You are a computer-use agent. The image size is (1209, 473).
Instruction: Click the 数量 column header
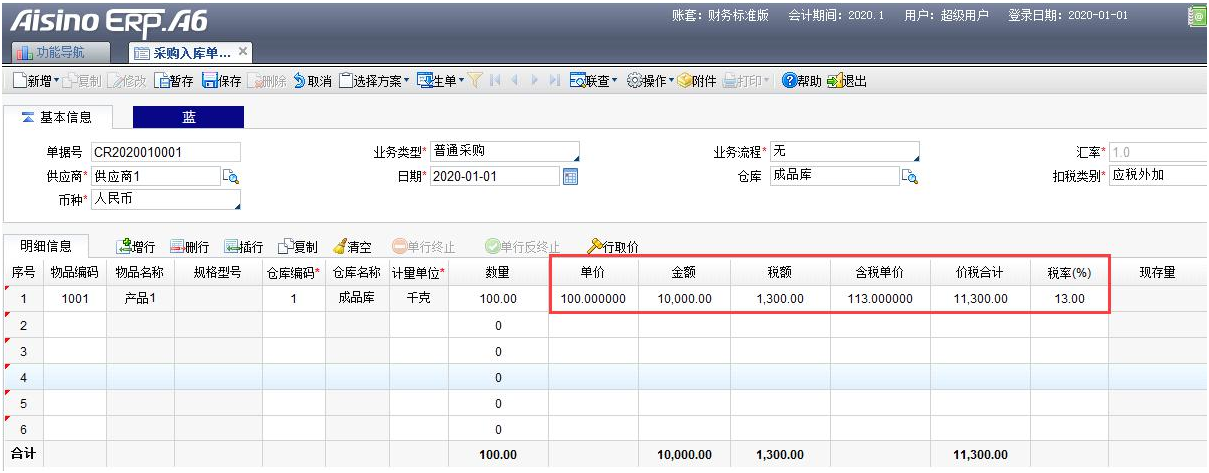pos(498,272)
